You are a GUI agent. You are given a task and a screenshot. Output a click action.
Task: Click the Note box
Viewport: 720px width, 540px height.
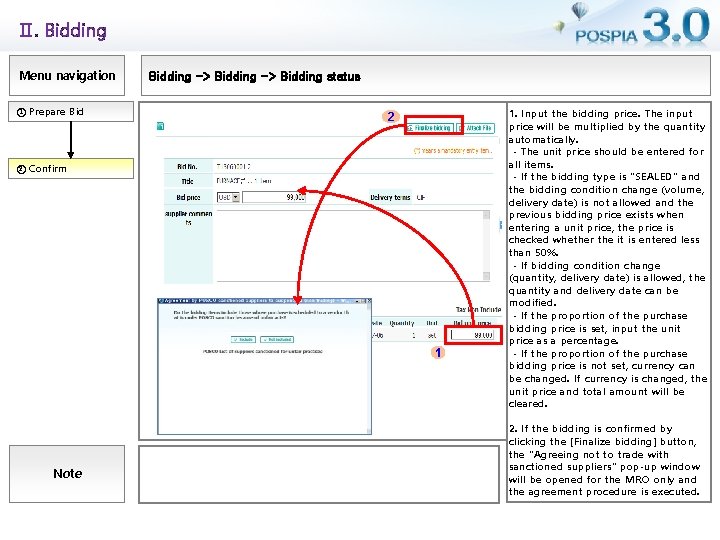pyautogui.click(x=67, y=473)
